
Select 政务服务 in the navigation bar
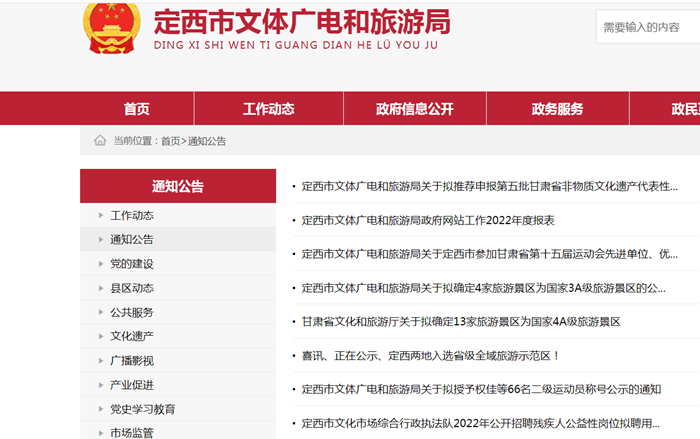[557, 109]
